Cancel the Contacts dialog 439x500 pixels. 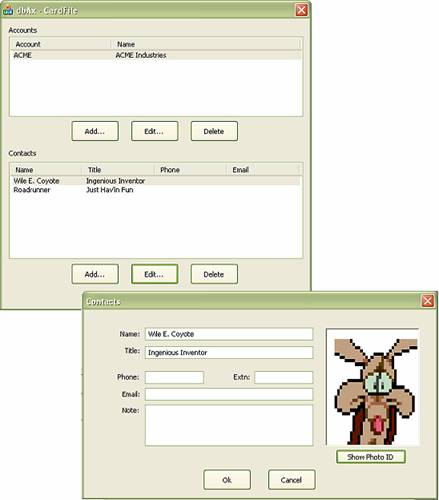pos(291,480)
